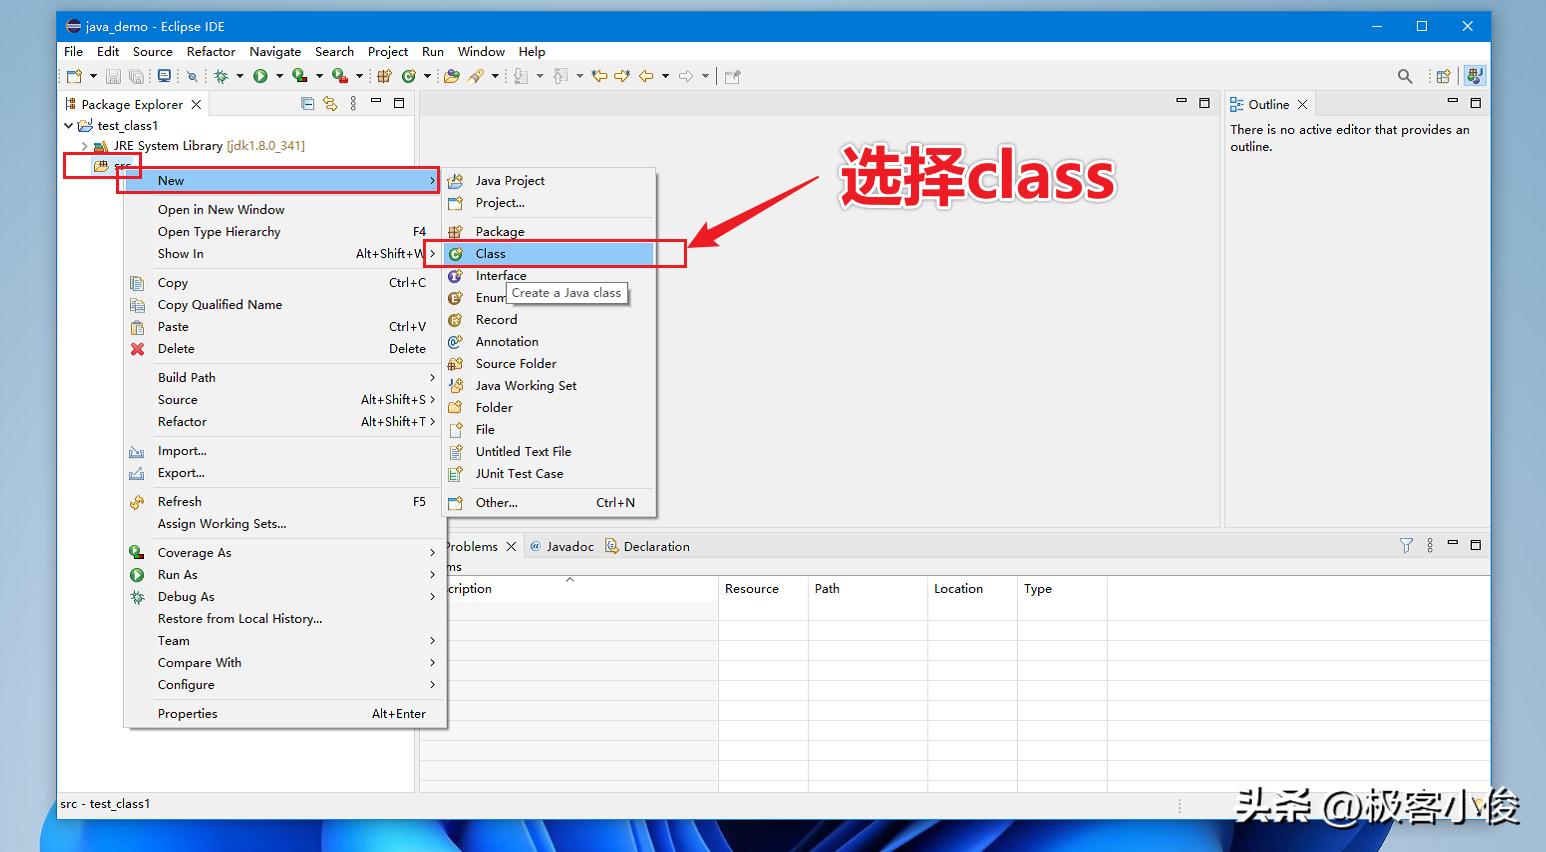Collapse All in Package Explorer toolbar
This screenshot has height=852, width=1546.
(307, 103)
